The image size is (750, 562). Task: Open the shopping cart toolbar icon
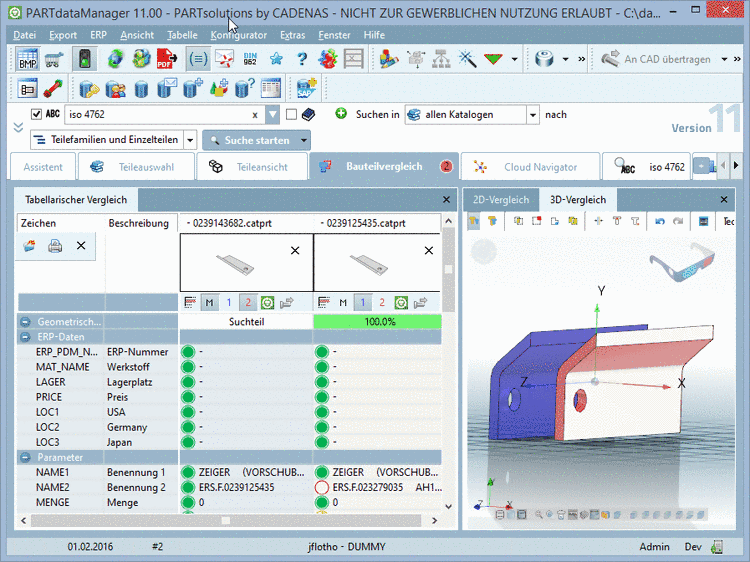(54, 60)
